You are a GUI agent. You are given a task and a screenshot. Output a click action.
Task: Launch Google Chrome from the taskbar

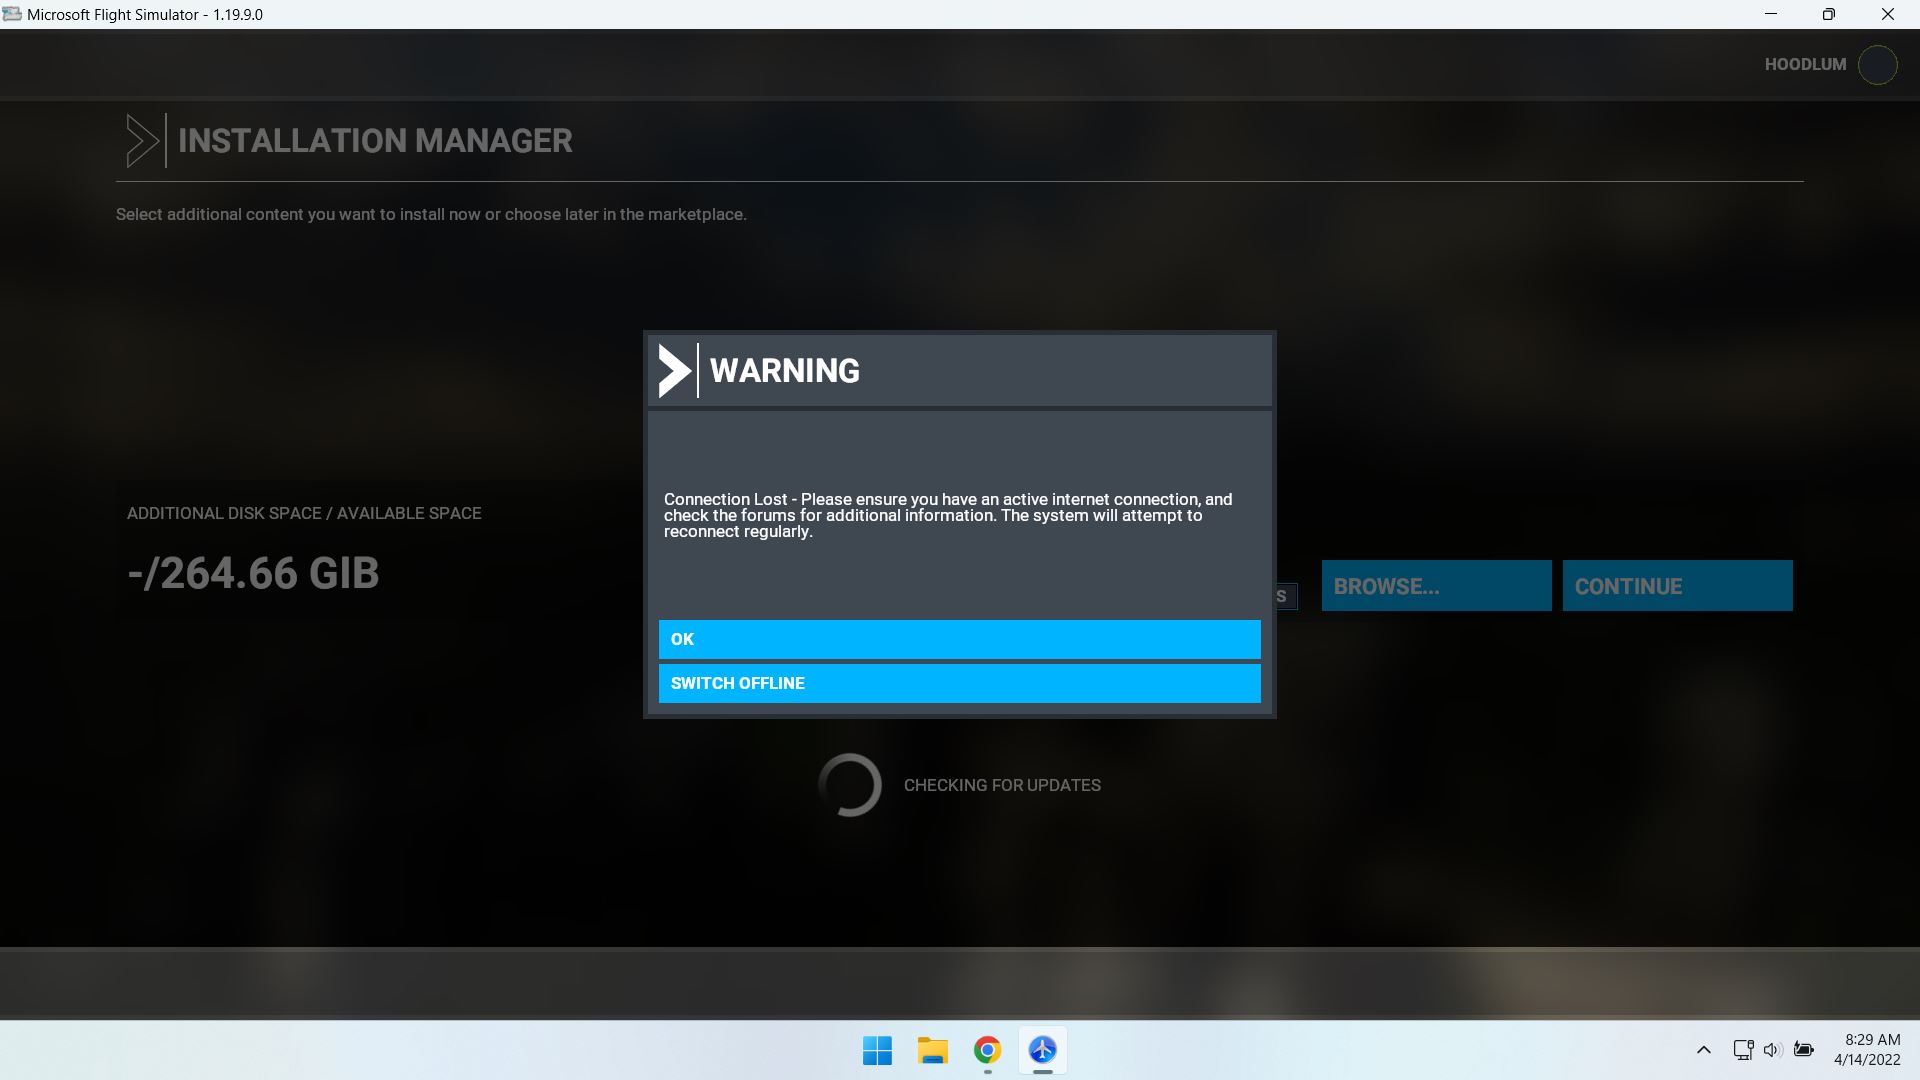tap(986, 1050)
